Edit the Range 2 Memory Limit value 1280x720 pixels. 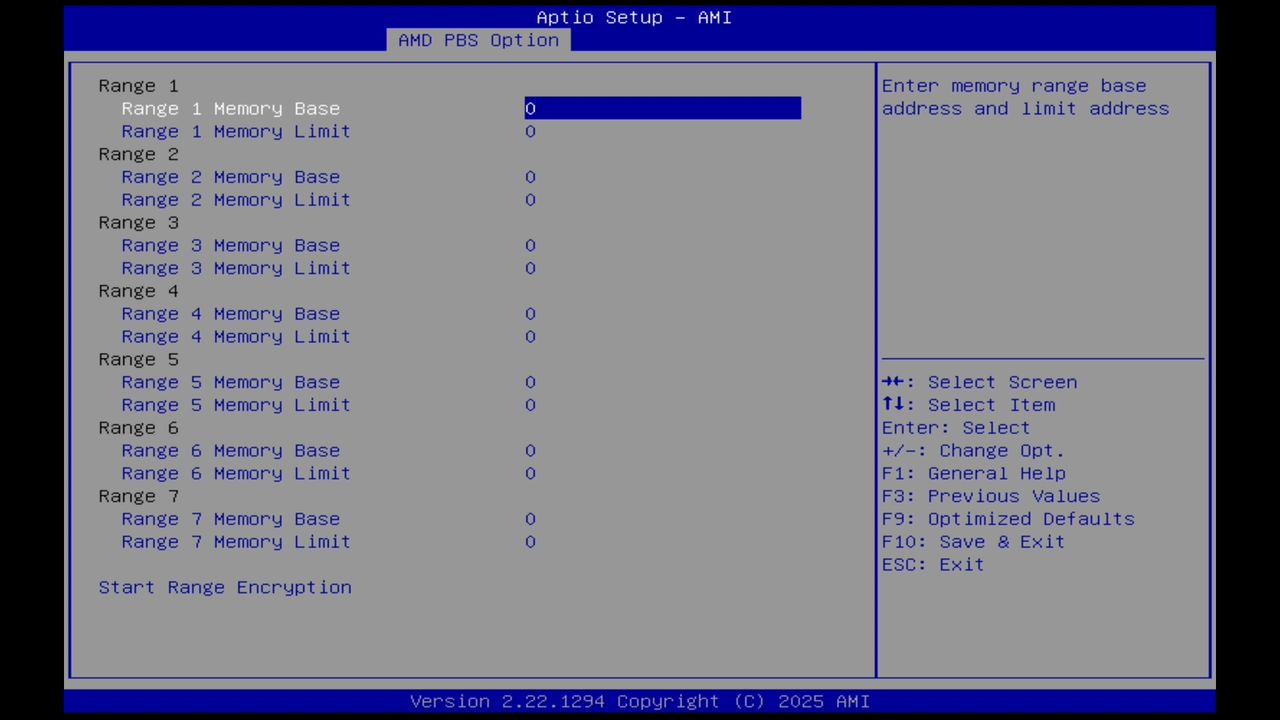click(235, 199)
